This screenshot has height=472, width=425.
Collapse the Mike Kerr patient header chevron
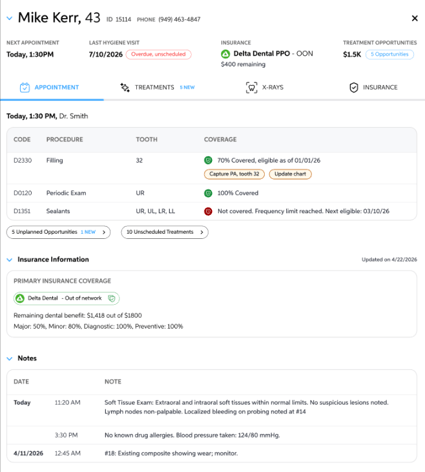pyautogui.click(x=9, y=18)
